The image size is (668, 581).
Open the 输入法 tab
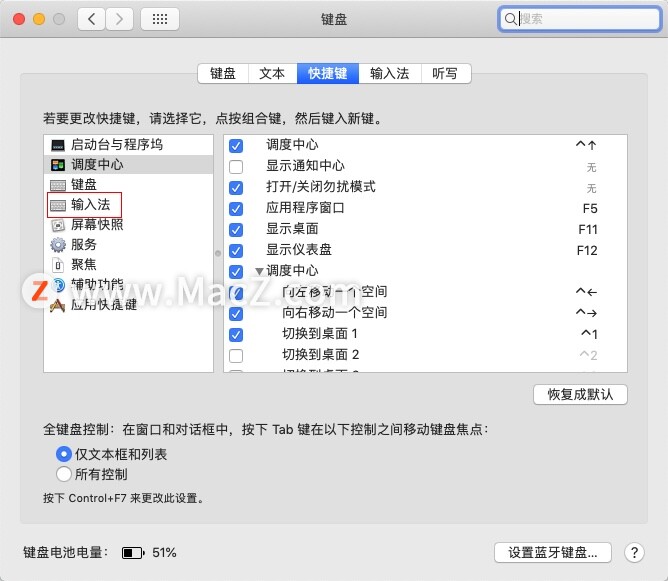click(x=389, y=73)
